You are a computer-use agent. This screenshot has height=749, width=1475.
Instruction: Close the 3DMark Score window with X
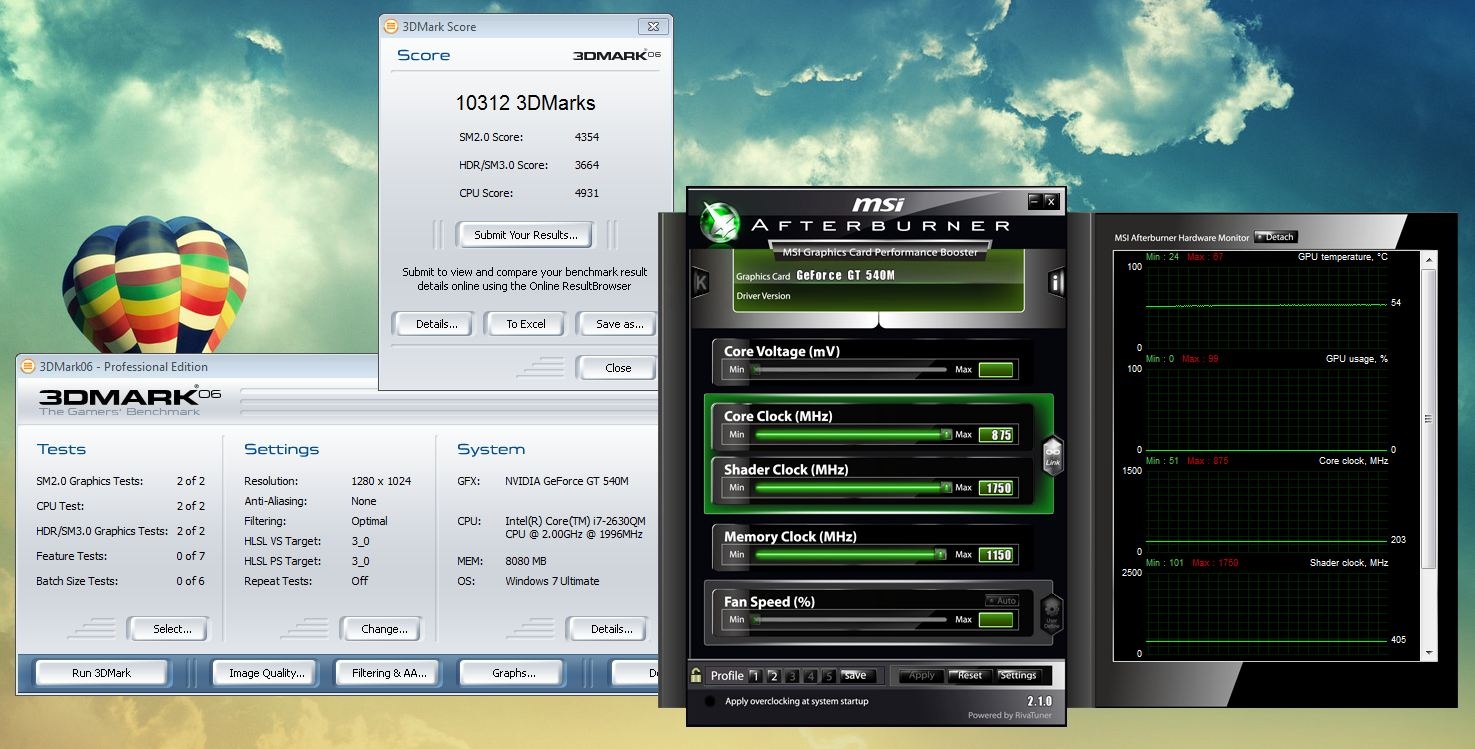[x=652, y=26]
